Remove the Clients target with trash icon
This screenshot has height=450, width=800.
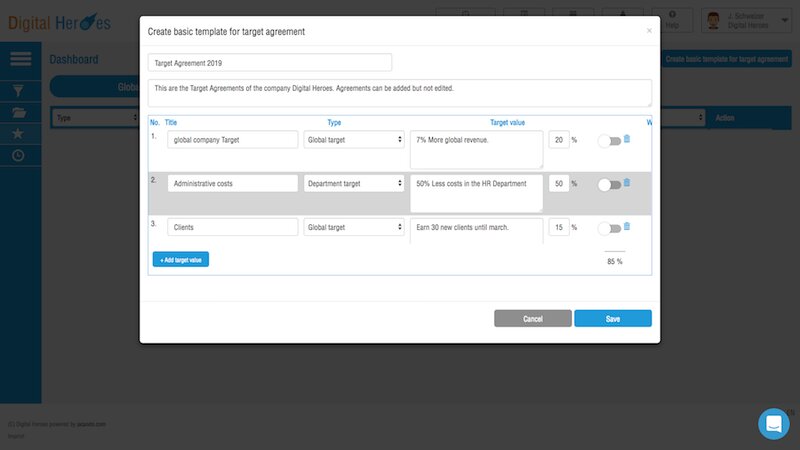click(627, 227)
